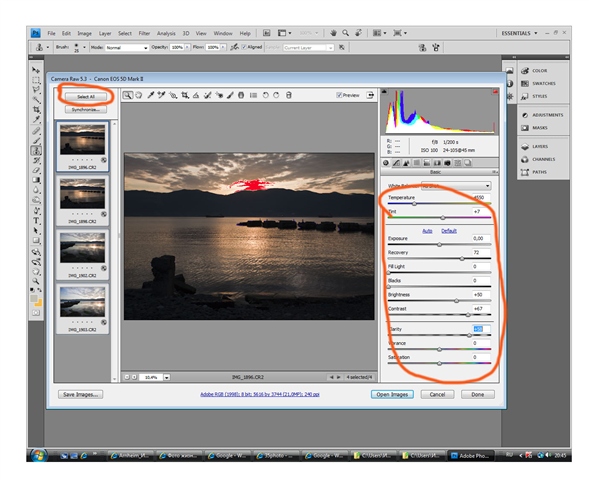Viewport: 589px width, 480px height.
Task: Toggle full screen mode icon next to Preview
Action: click(370, 95)
